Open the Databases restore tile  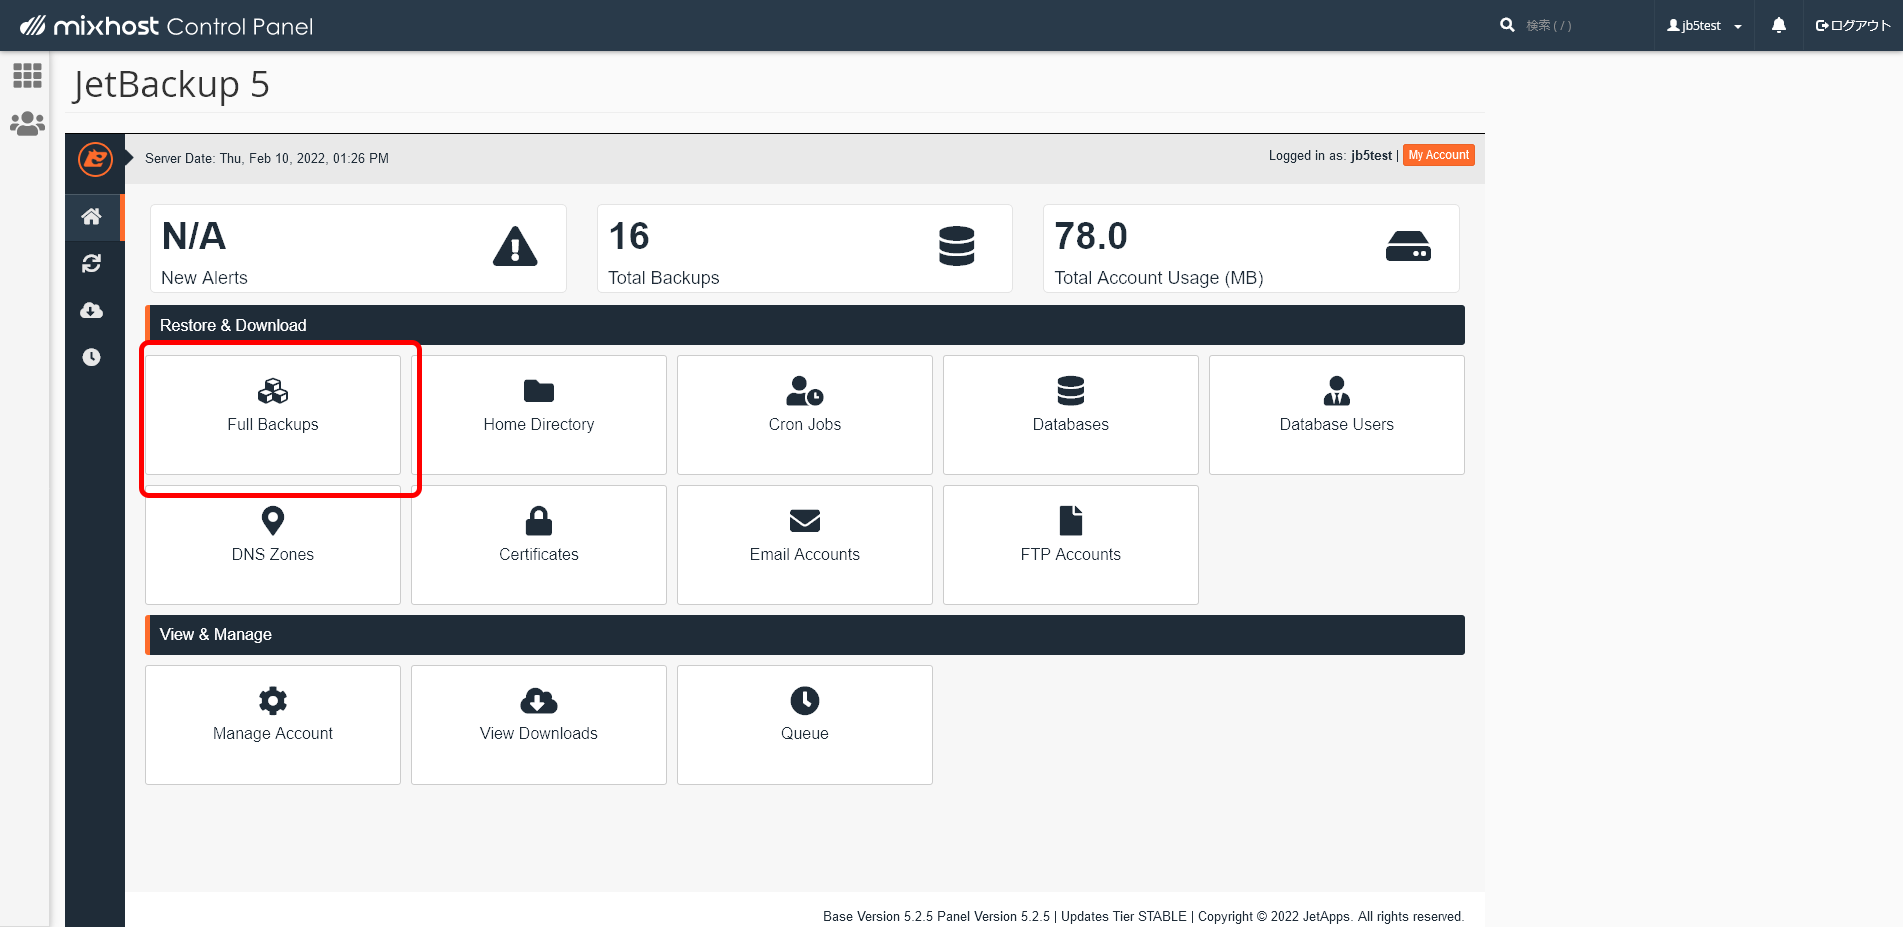pos(1070,415)
